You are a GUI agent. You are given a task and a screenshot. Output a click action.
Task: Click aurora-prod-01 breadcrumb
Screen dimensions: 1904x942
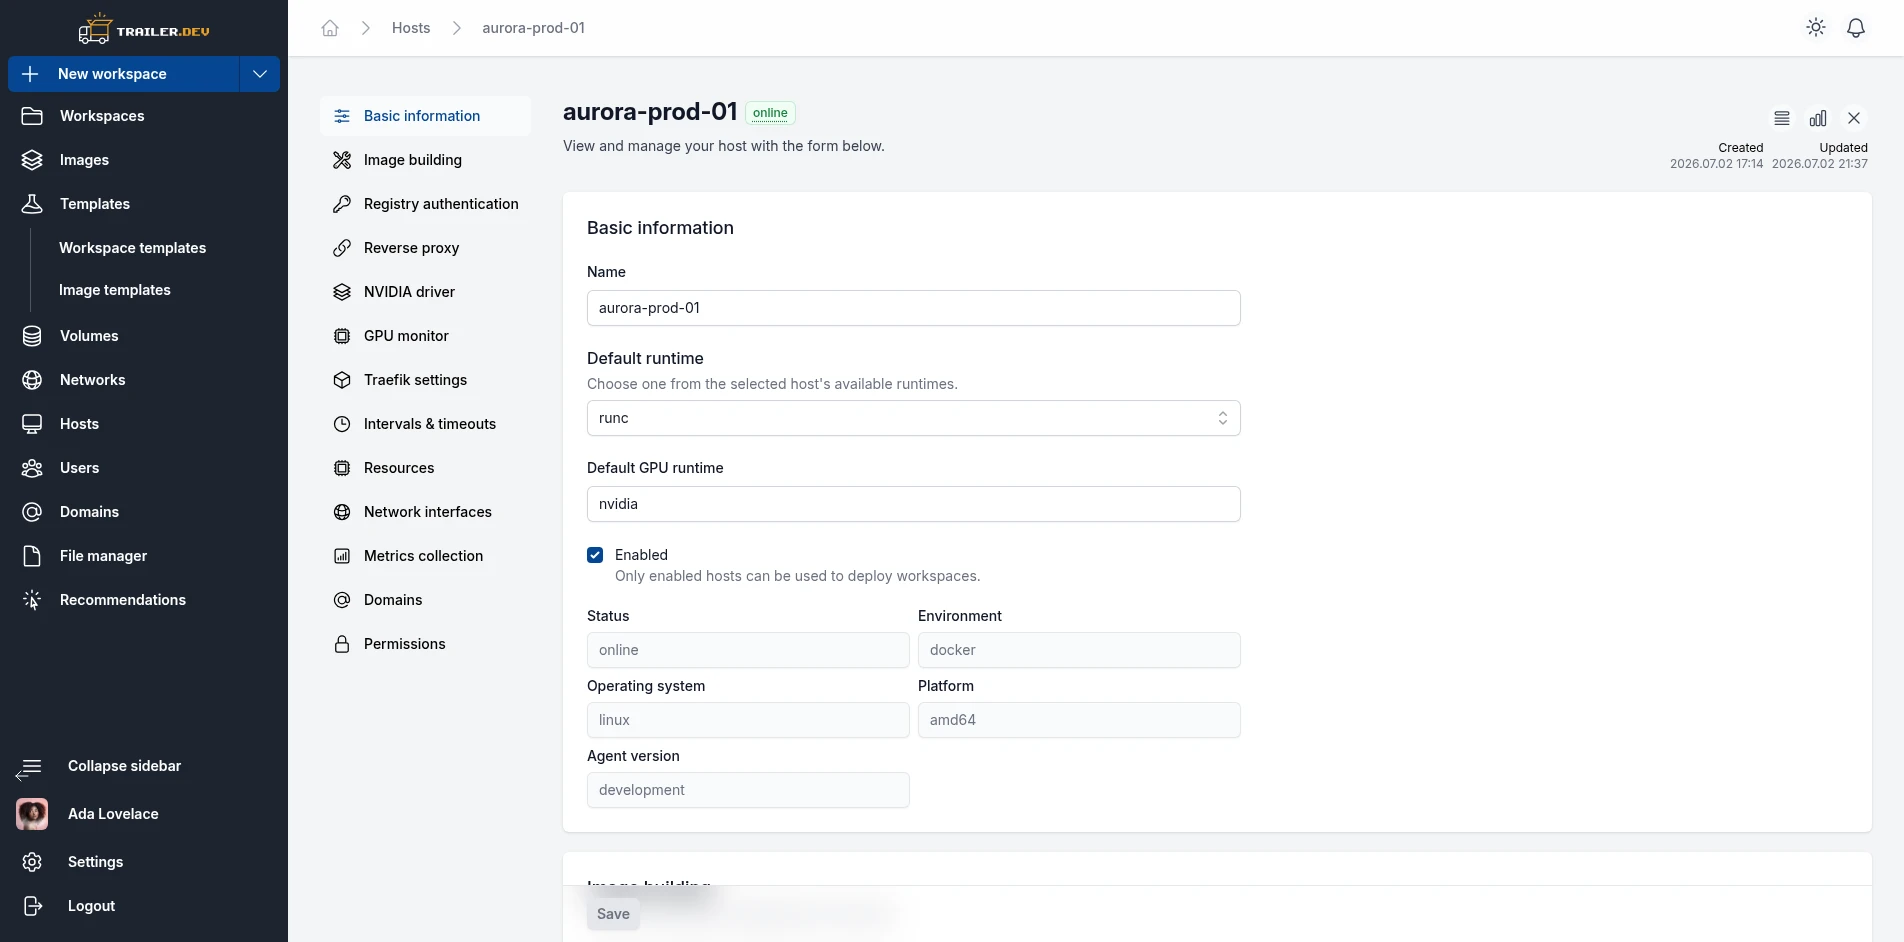pos(533,28)
